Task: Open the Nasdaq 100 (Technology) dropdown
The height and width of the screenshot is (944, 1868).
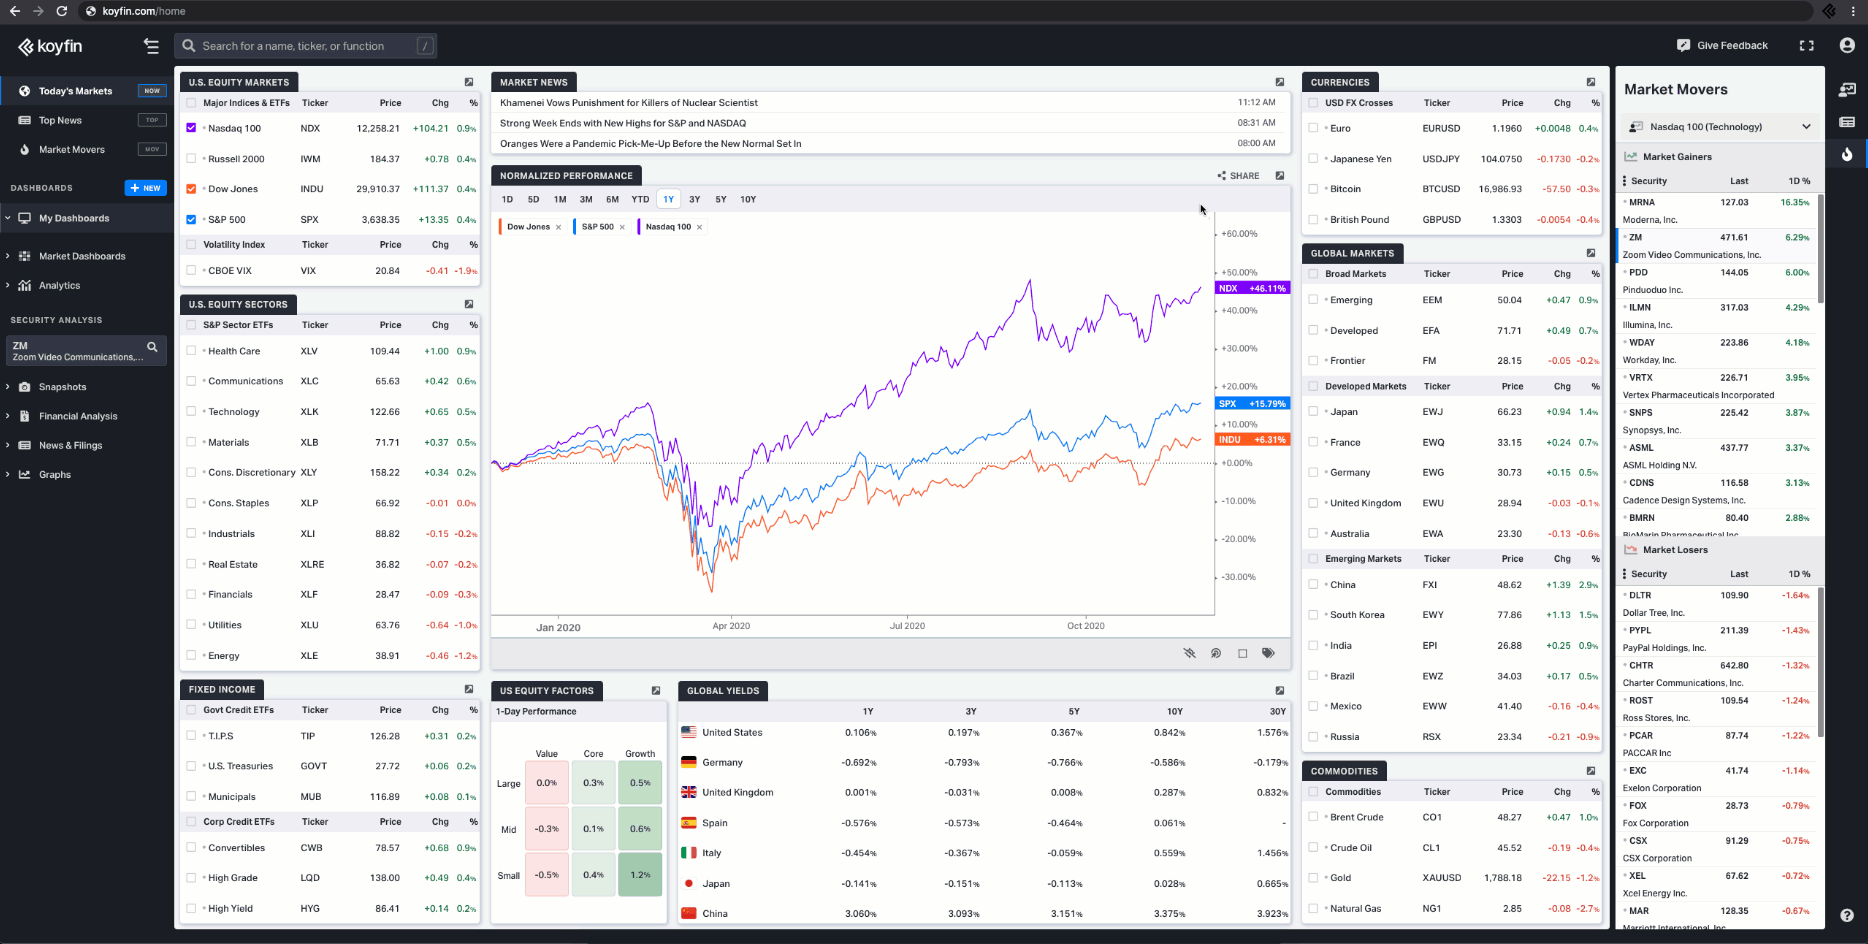Action: click(x=1720, y=127)
